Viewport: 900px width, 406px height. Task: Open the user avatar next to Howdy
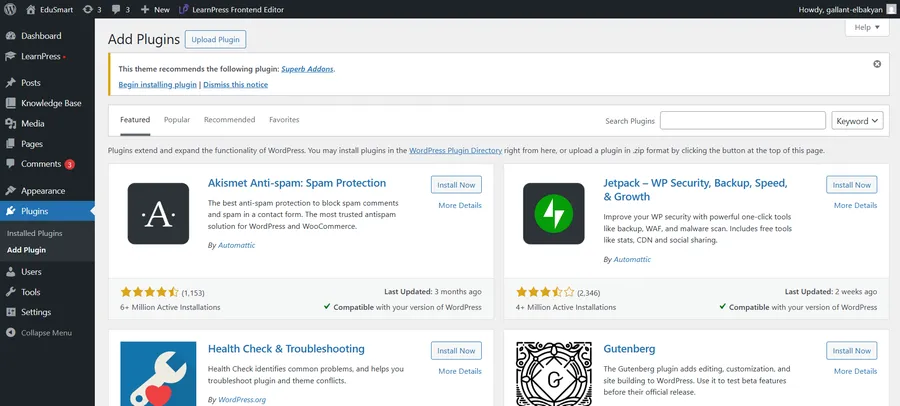click(890, 9)
